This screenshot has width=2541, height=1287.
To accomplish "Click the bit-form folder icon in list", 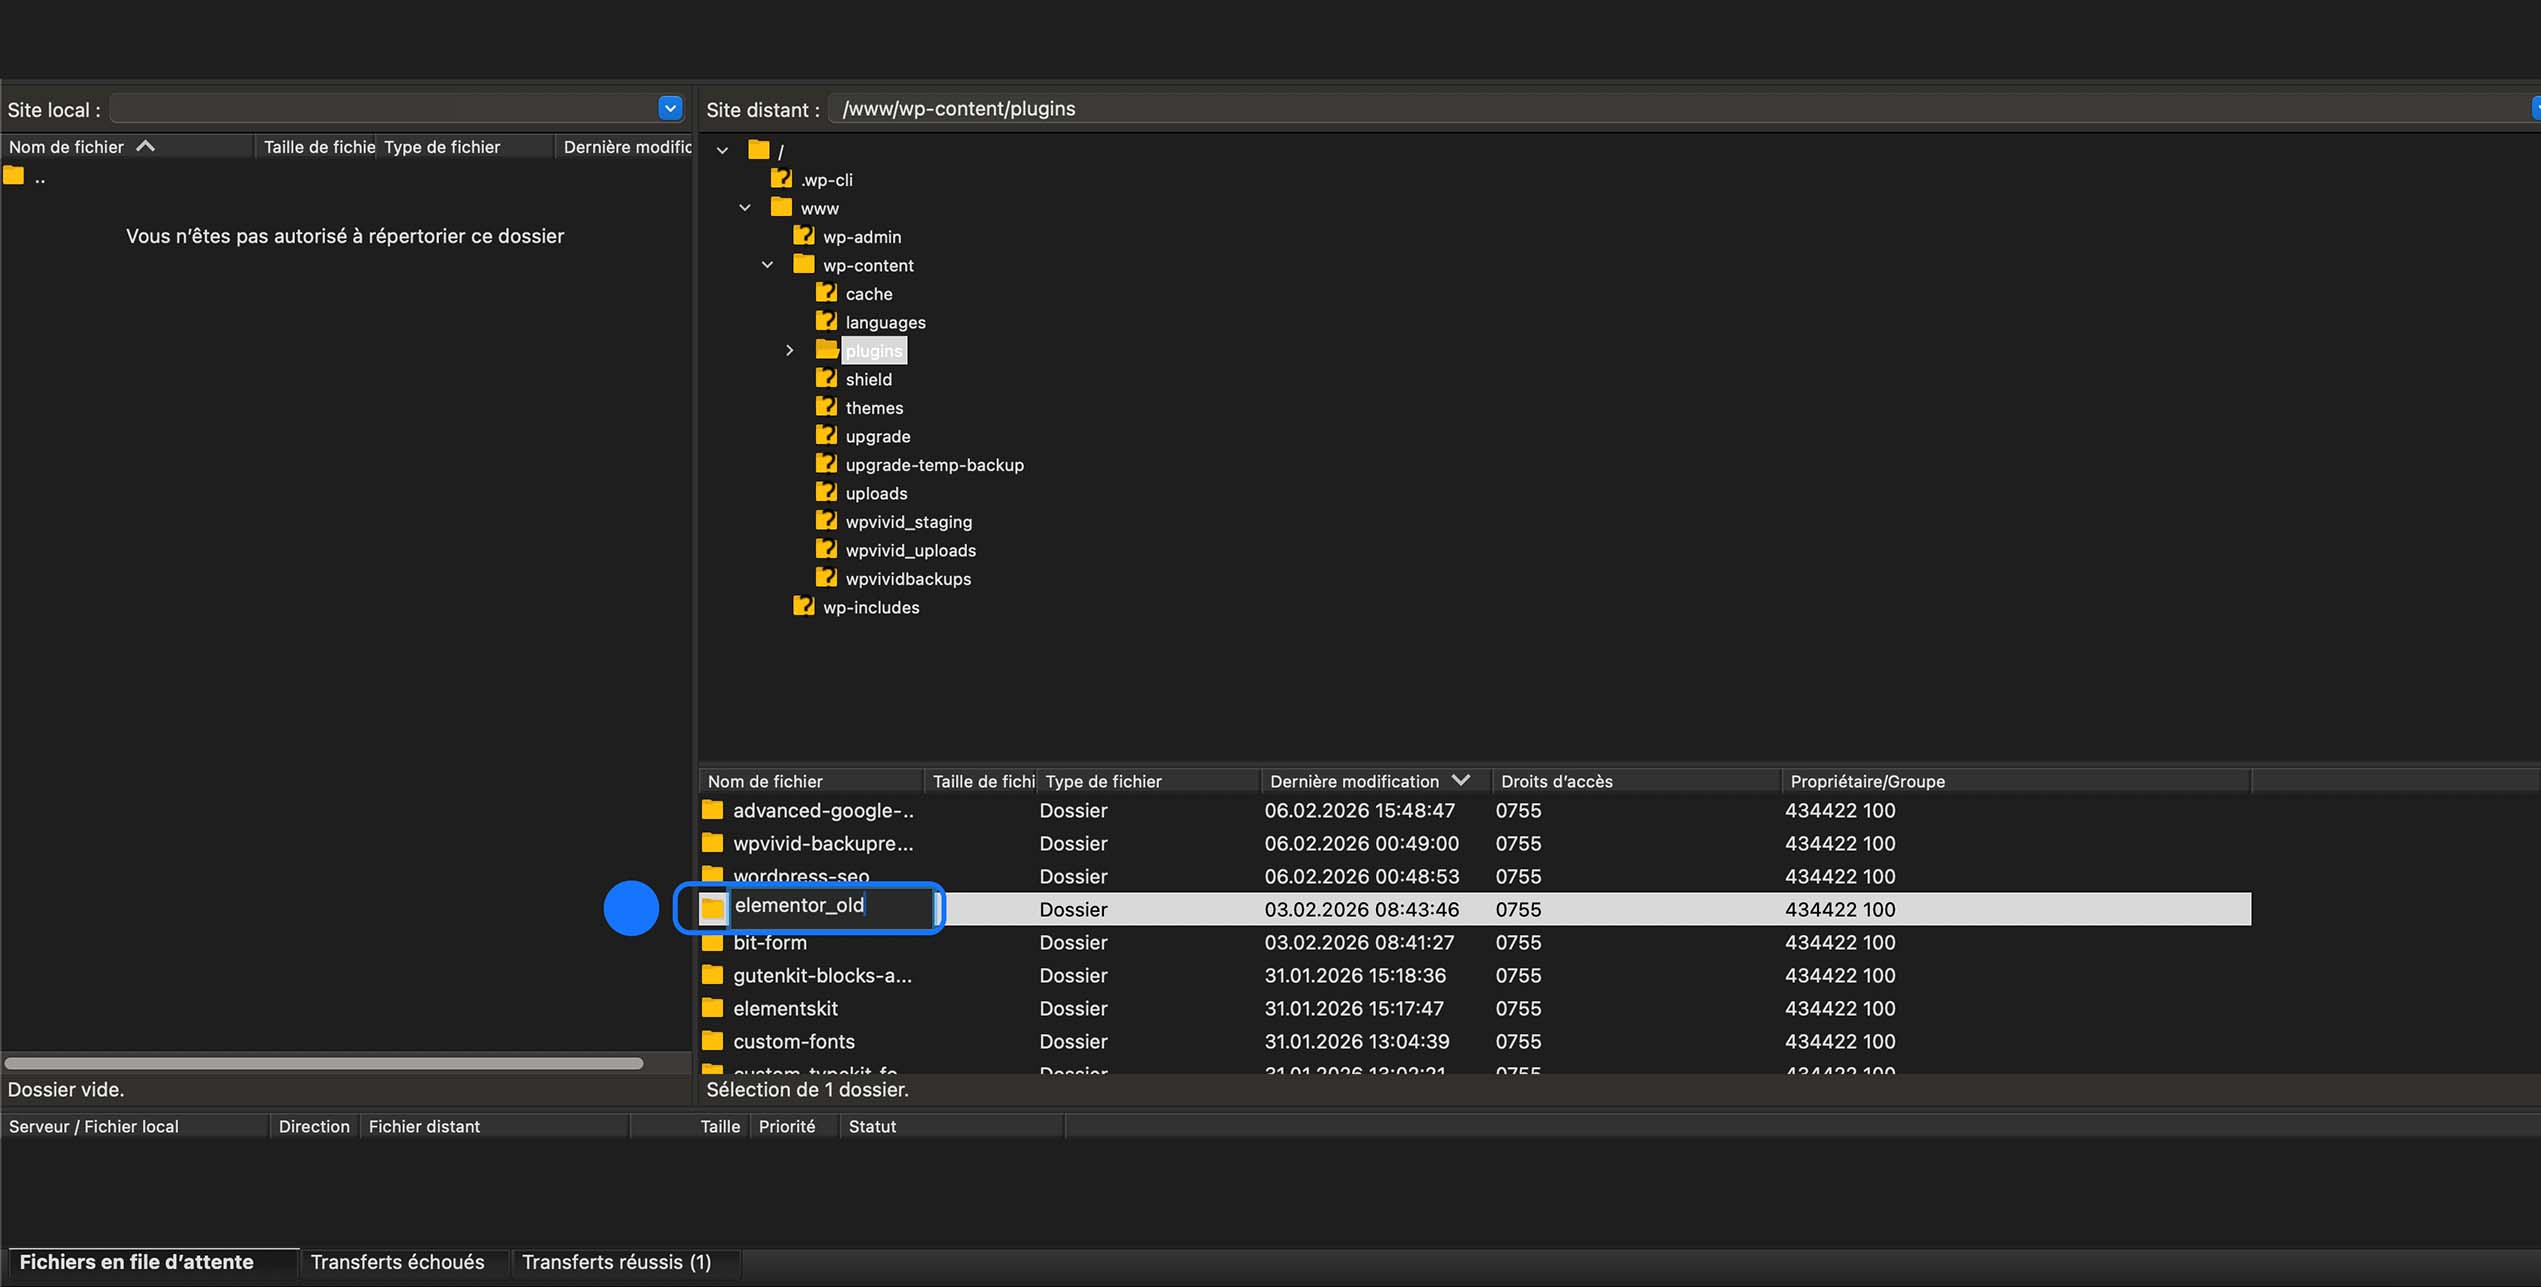I will tap(712, 942).
